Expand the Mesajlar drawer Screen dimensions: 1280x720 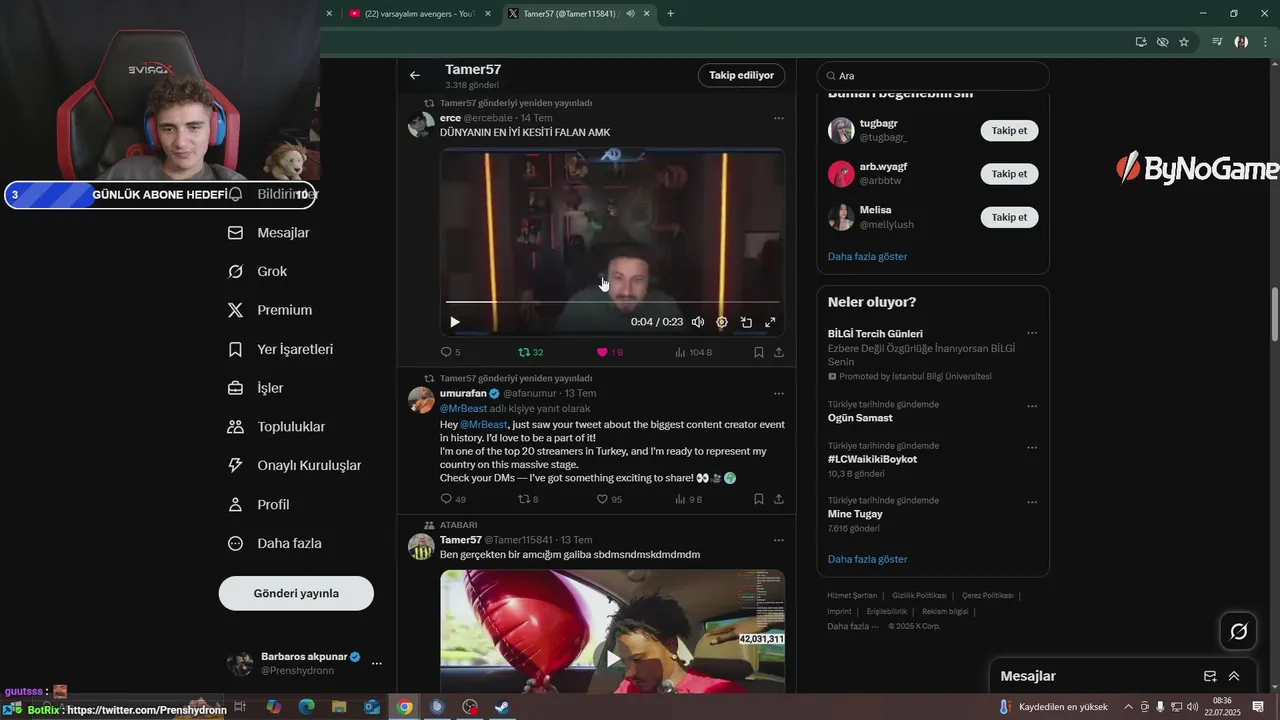click(1234, 676)
